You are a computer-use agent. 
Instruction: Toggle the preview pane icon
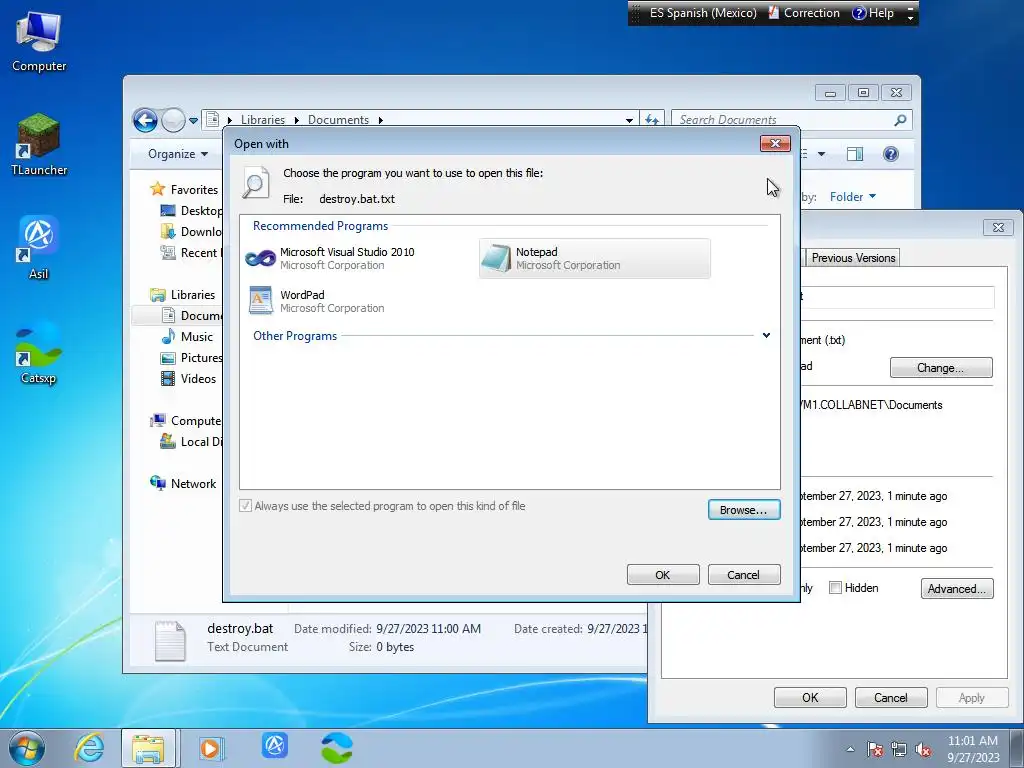click(854, 154)
